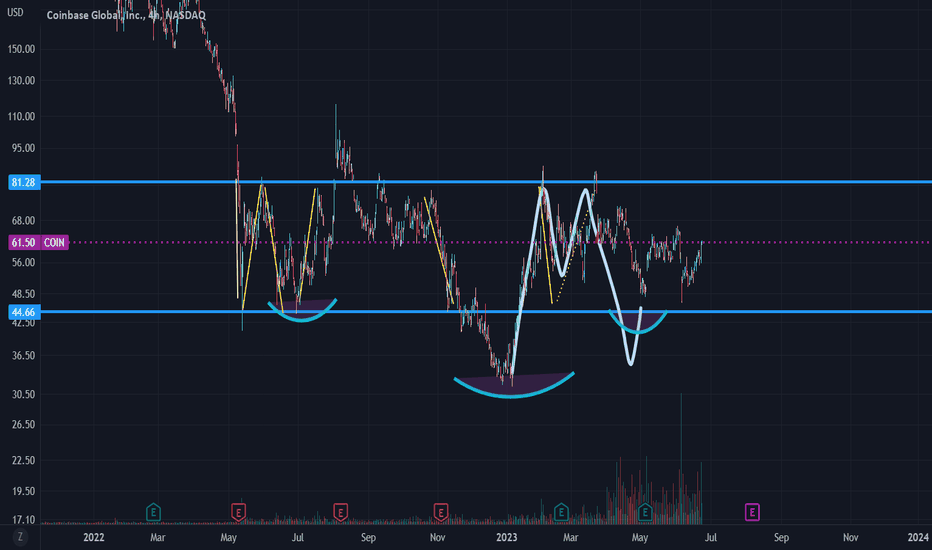Click the 130.00 price axis label

click(x=21, y=81)
